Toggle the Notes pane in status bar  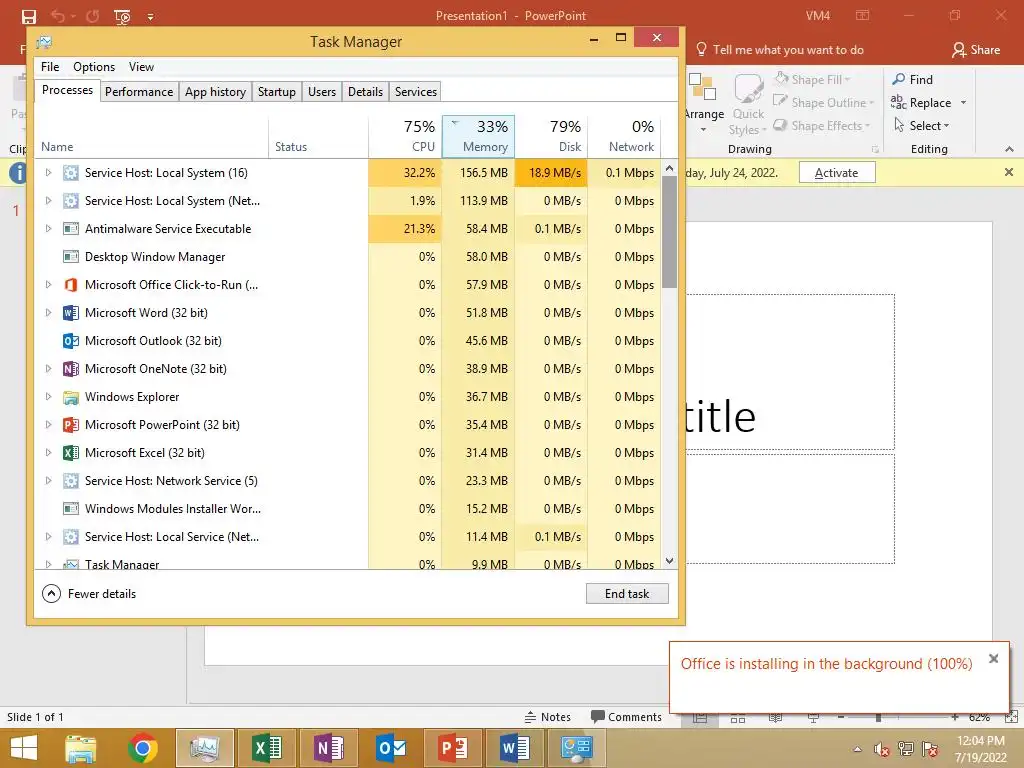547,717
